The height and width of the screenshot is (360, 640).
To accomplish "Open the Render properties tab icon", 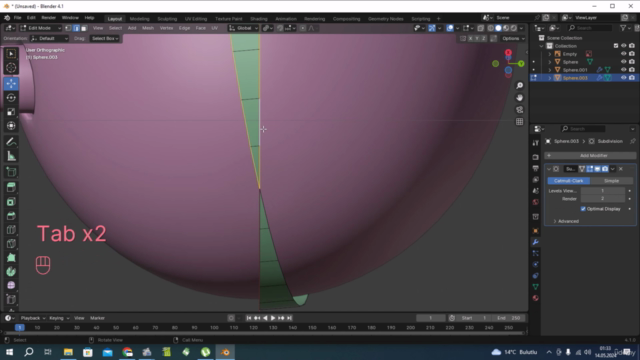I will point(536,157).
